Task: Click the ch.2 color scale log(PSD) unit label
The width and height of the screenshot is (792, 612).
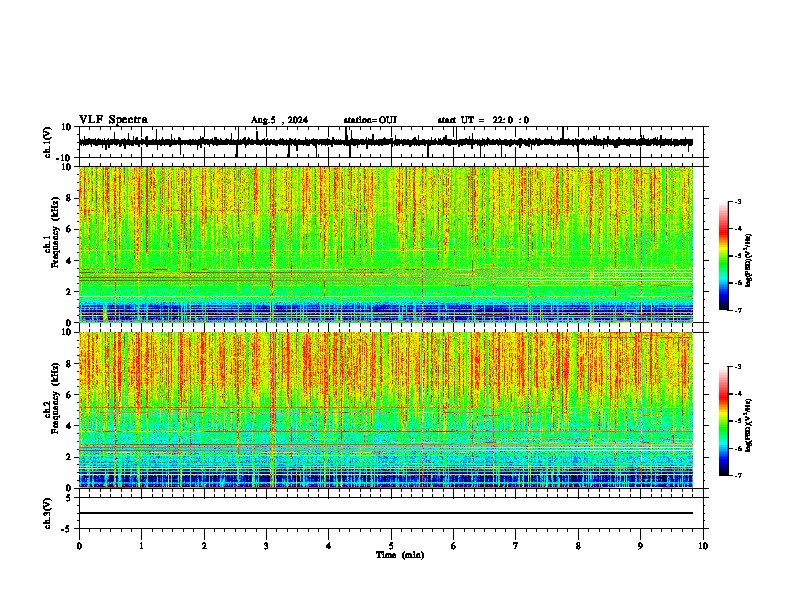Action: tap(748, 426)
